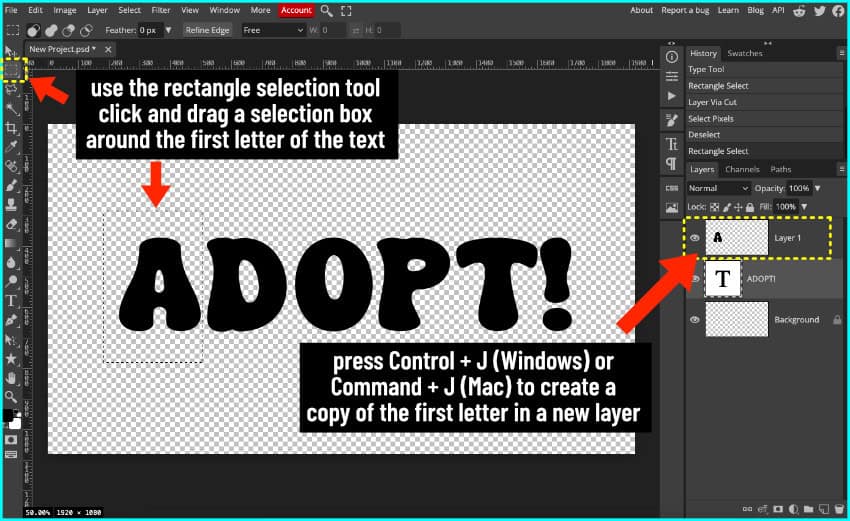The height and width of the screenshot is (521, 850).
Task: Select the Gradient tool
Action: pyautogui.click(x=11, y=243)
